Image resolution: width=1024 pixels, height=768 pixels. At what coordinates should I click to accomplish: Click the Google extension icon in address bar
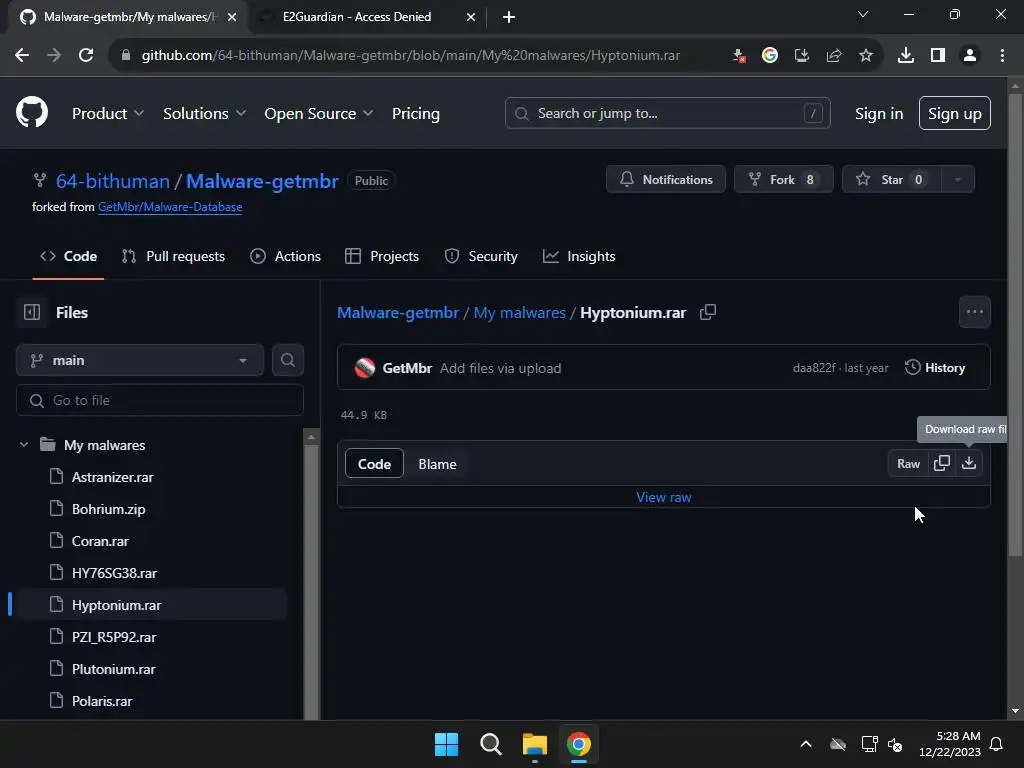point(770,56)
